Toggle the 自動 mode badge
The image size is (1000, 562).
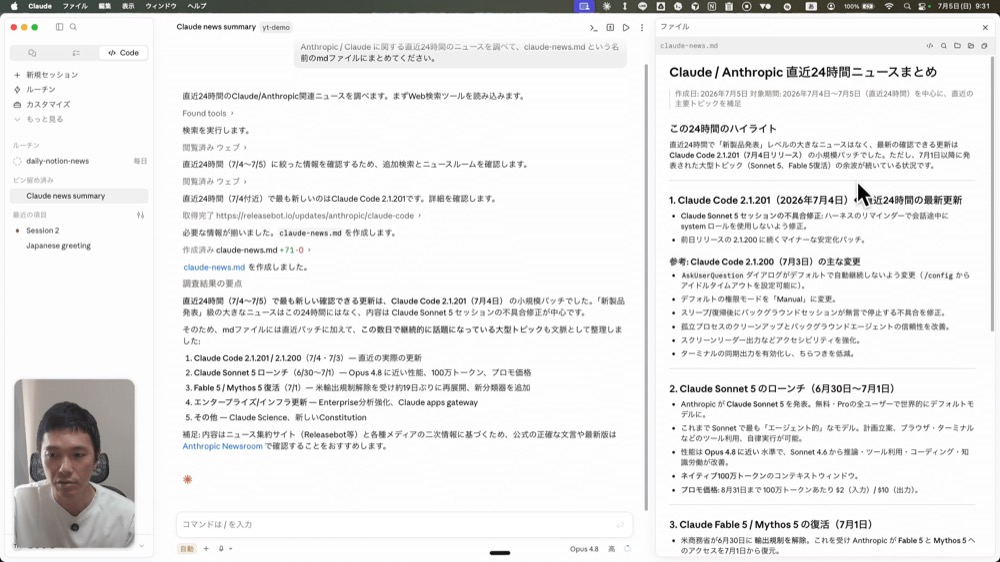tap(187, 549)
